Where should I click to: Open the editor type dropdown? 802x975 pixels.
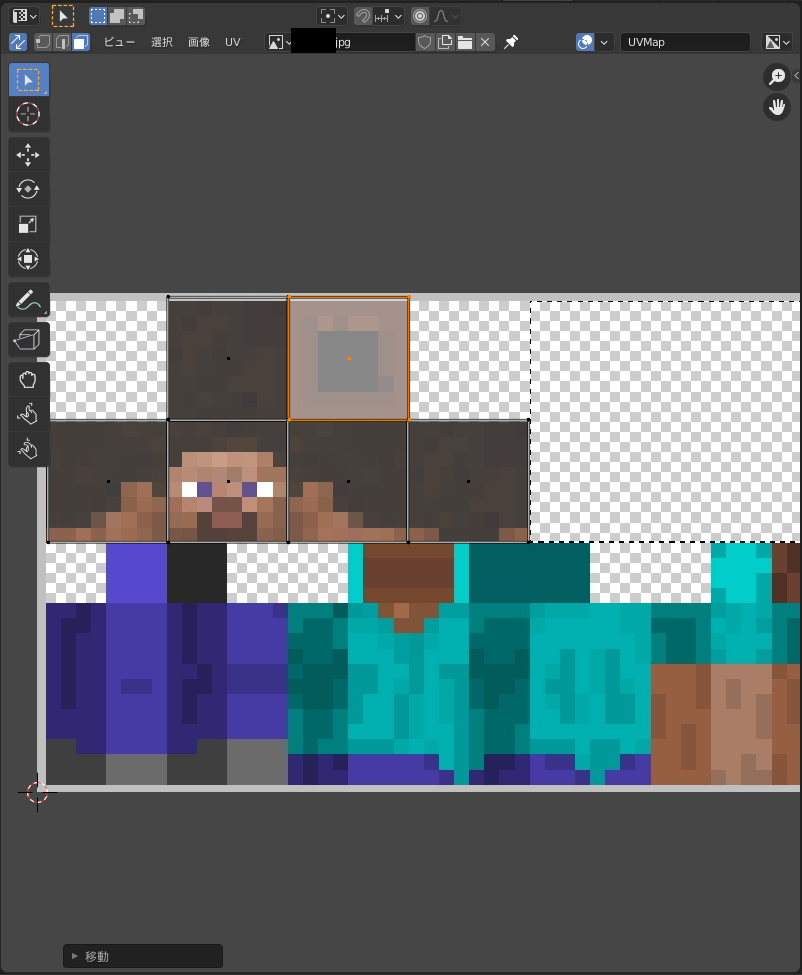click(25, 16)
